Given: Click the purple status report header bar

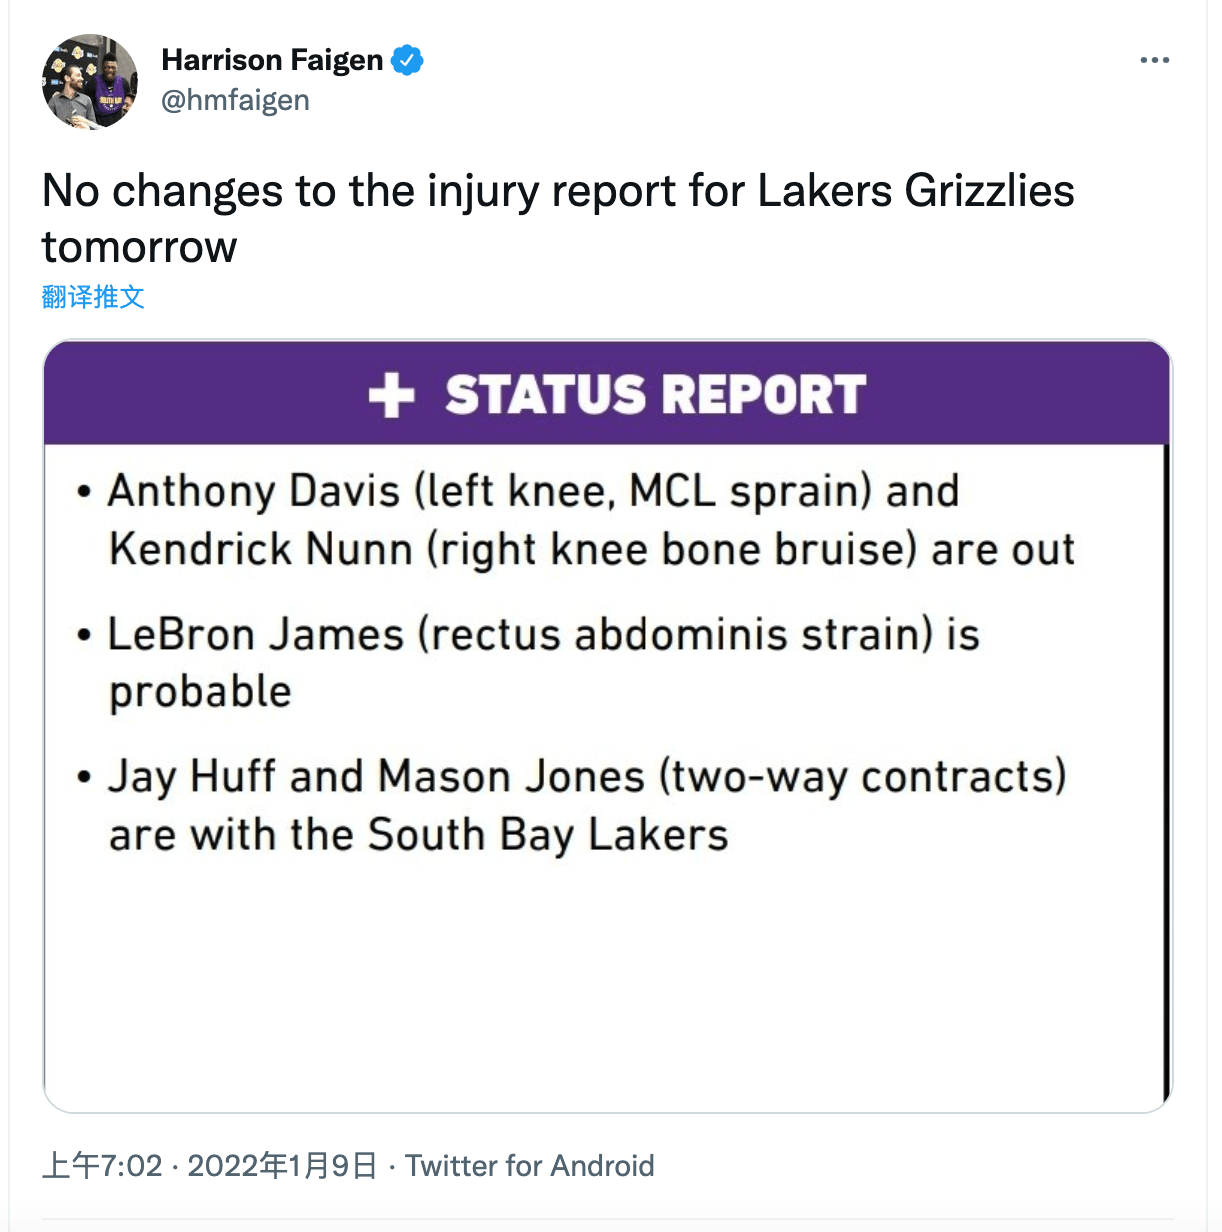Looking at the screenshot, I should point(607,393).
